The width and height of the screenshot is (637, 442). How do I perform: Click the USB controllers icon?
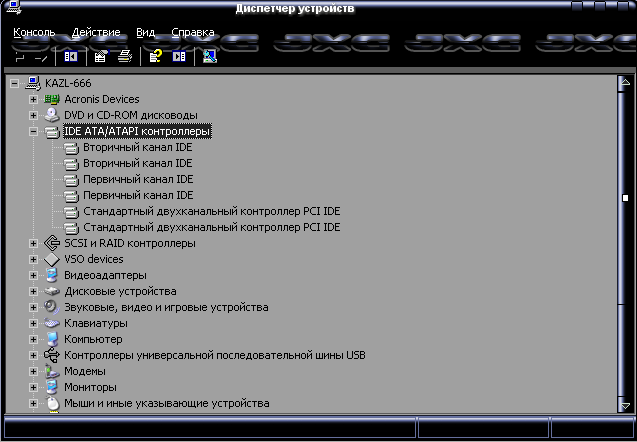[52, 355]
